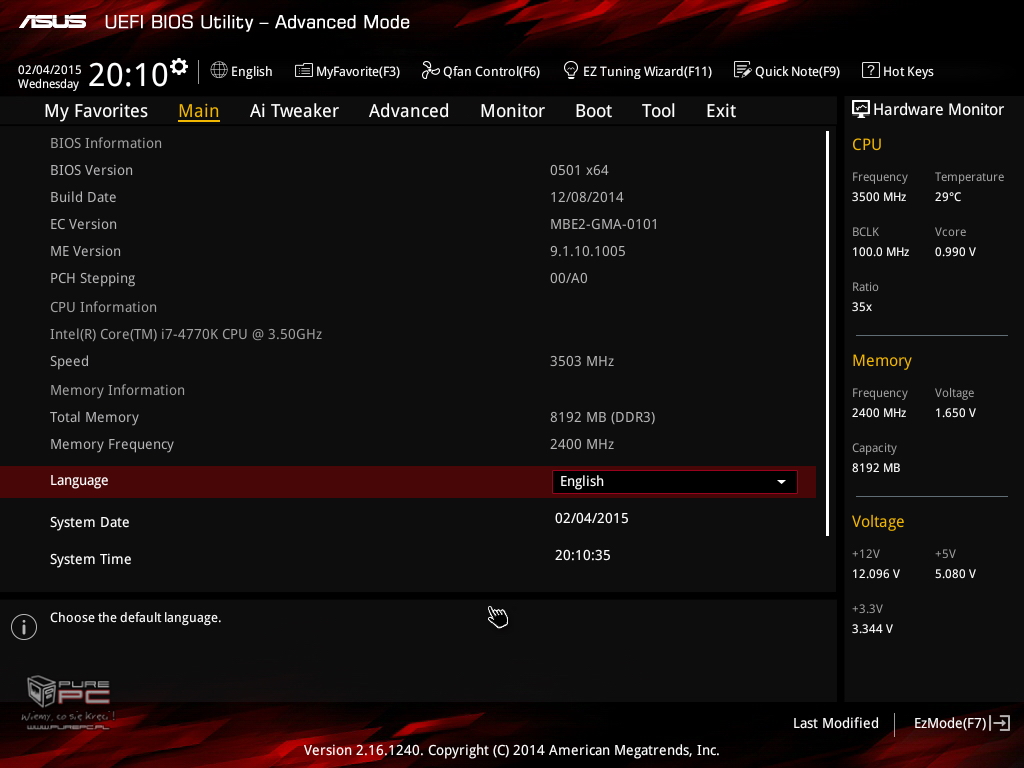
Task: Click the Hot Keys question mark icon
Action: (x=870, y=70)
